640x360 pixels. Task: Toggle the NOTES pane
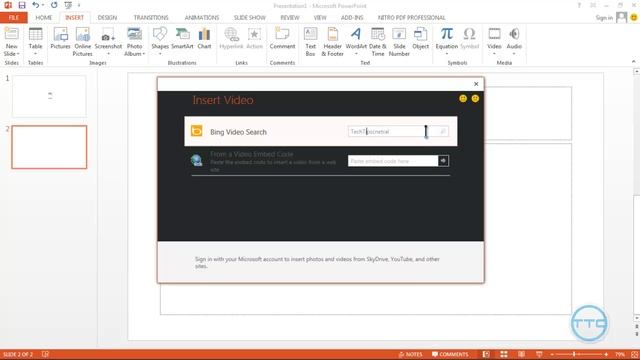coord(411,354)
